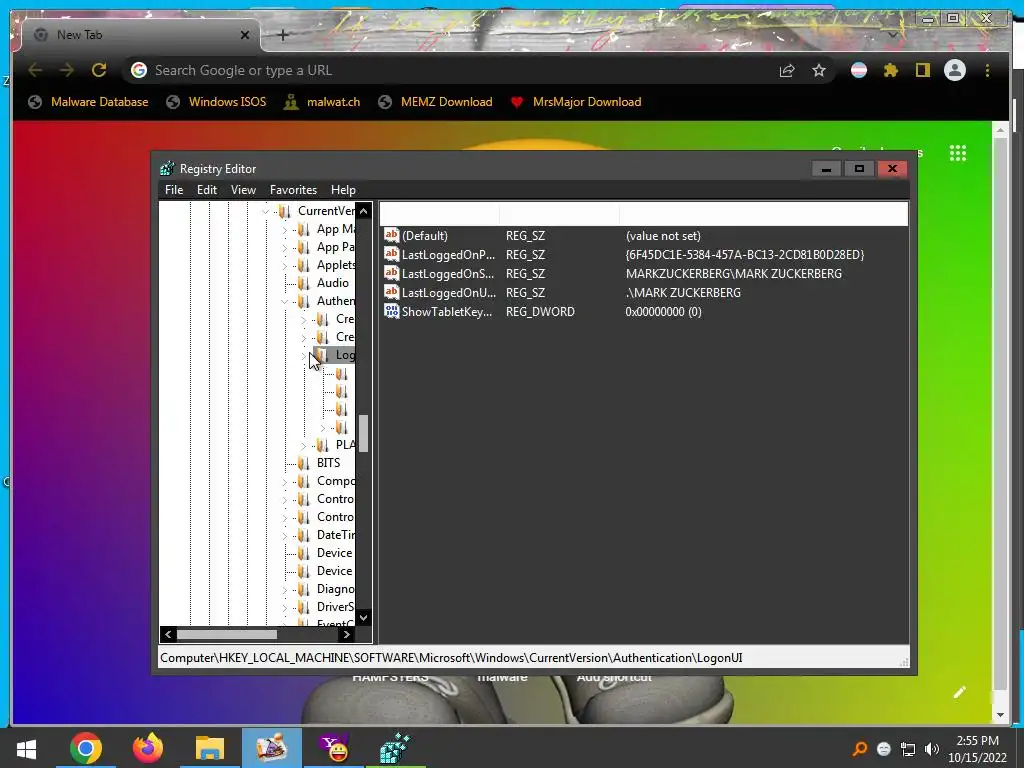Open the File menu in Registry Editor
The width and height of the screenshot is (1024, 768).
pyautogui.click(x=174, y=189)
